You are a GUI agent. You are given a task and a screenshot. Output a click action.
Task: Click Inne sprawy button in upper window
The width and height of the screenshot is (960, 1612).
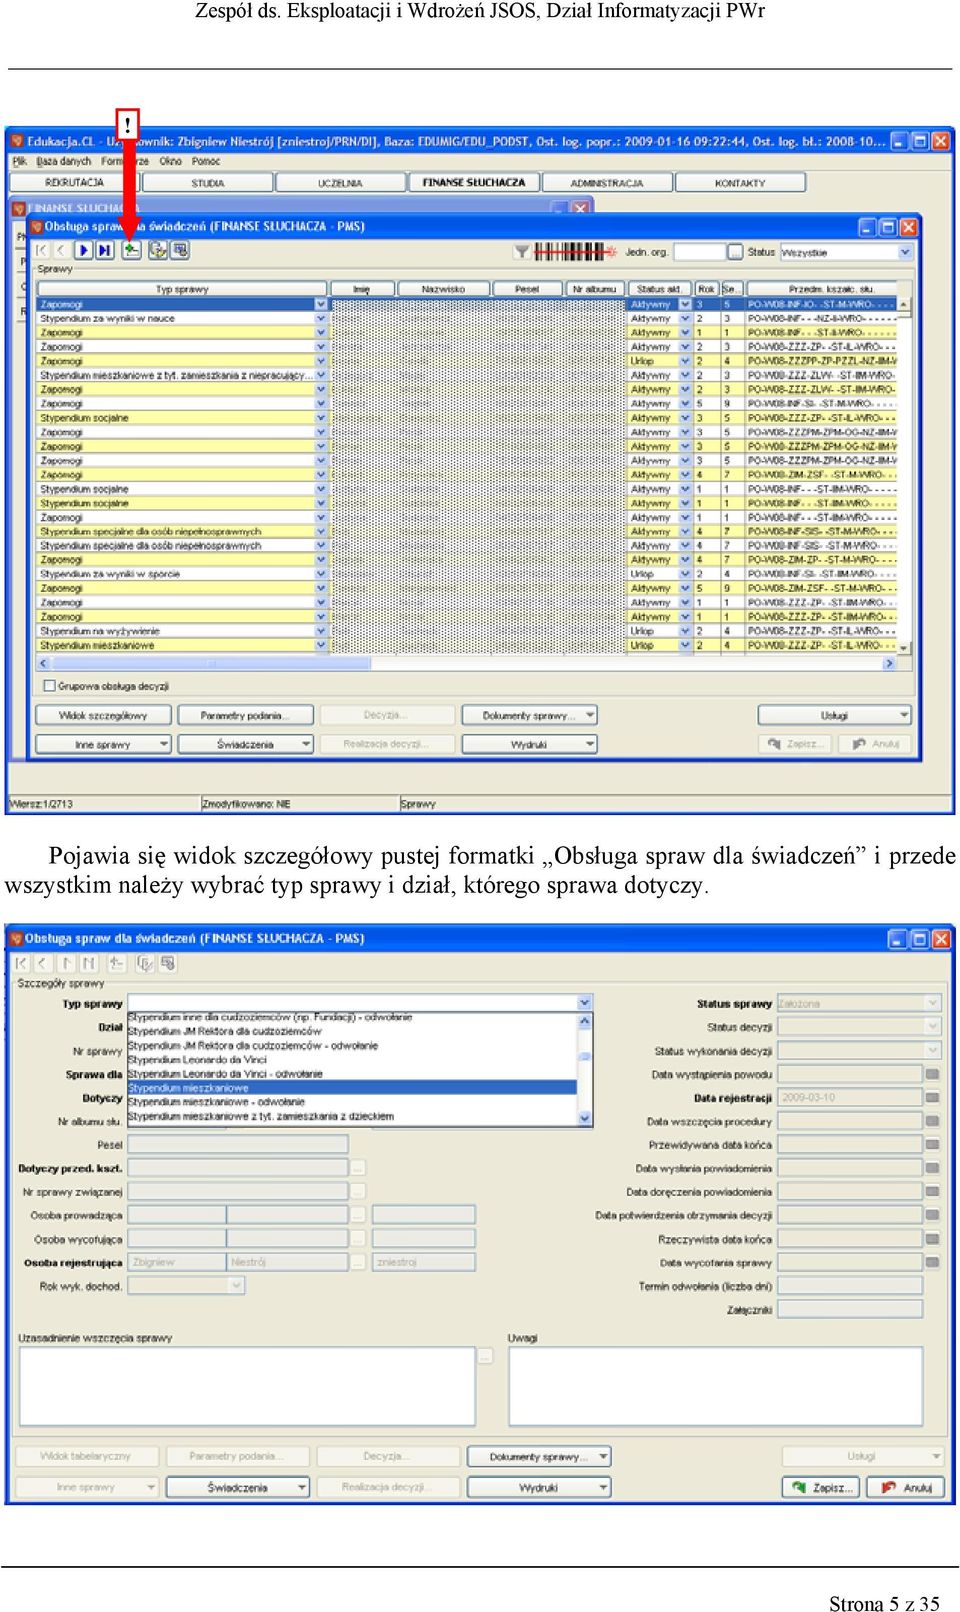tap(103, 744)
